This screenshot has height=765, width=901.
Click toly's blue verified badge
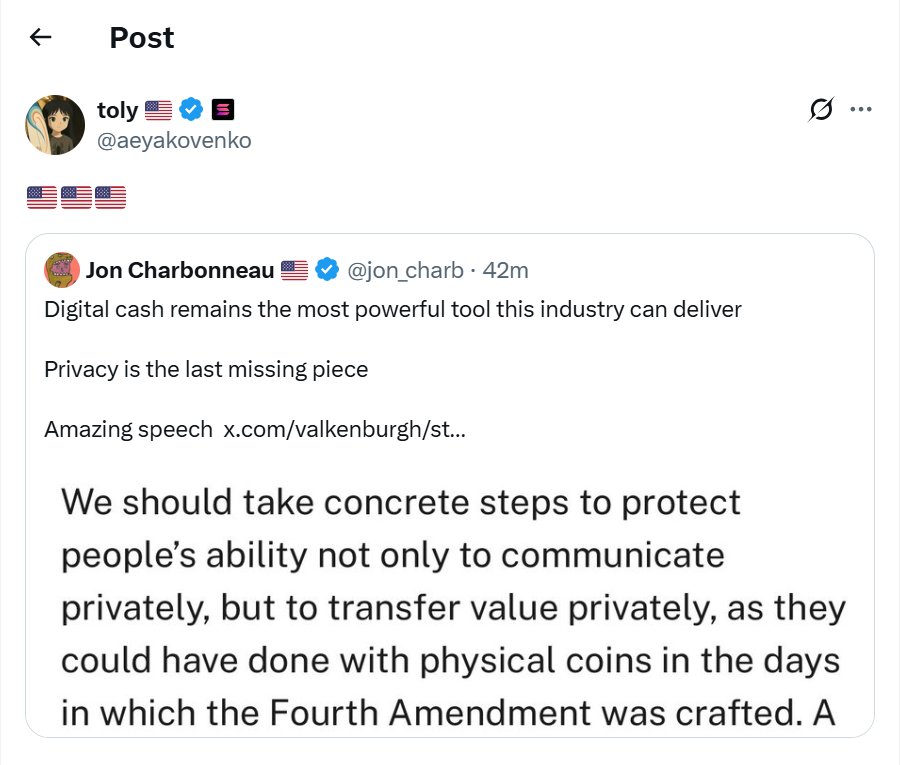point(191,109)
